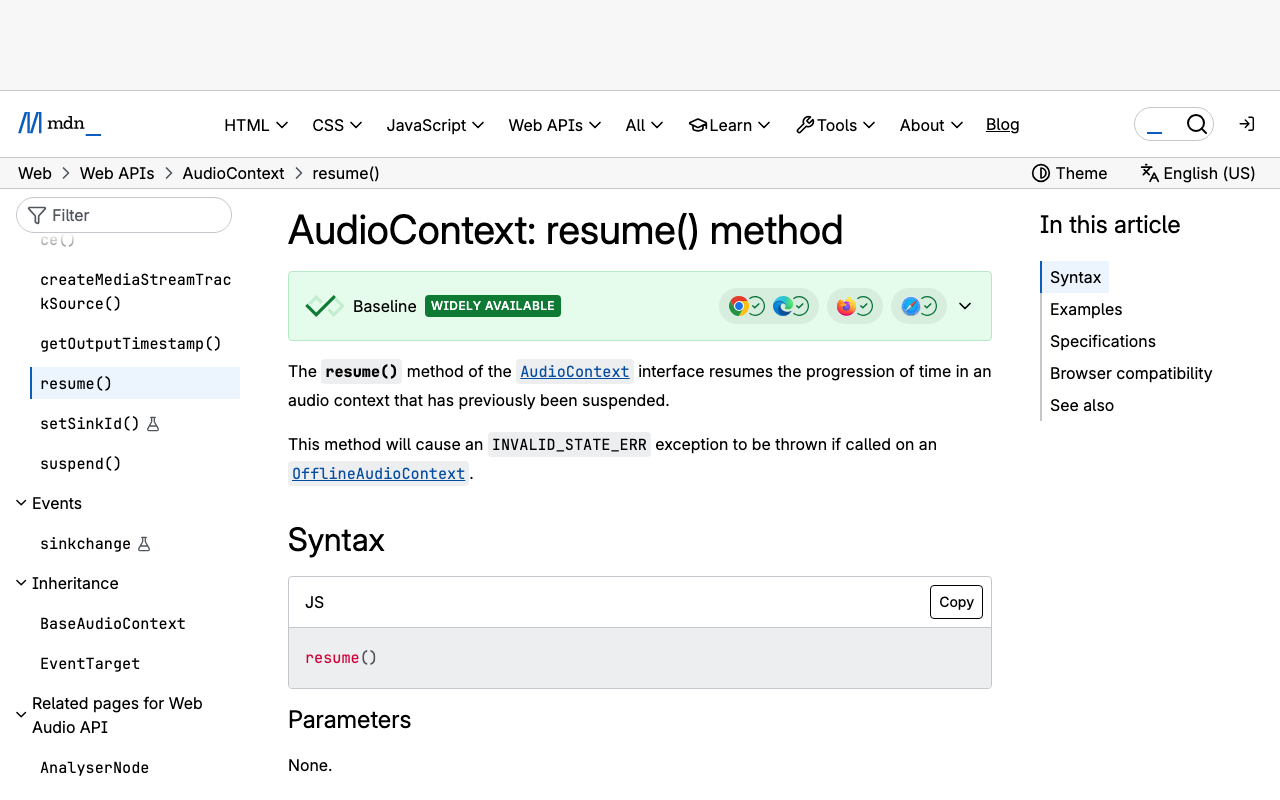Open the Tools navigation menu
Viewport: 1280px width, 800px height.
(x=836, y=125)
